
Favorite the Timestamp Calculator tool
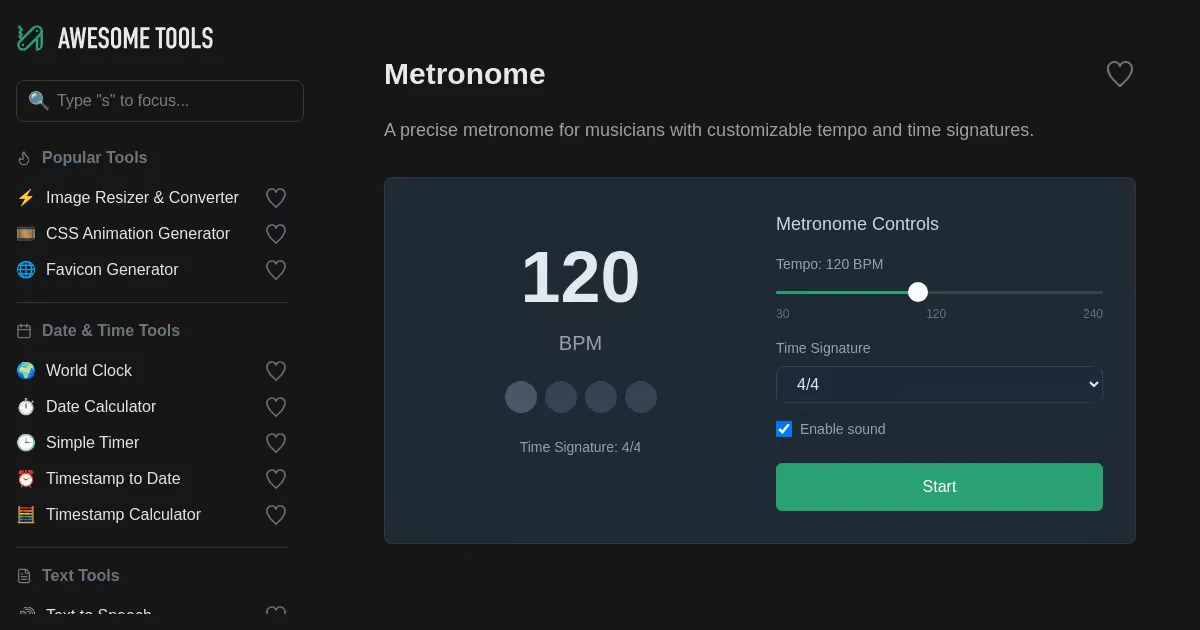tap(276, 515)
